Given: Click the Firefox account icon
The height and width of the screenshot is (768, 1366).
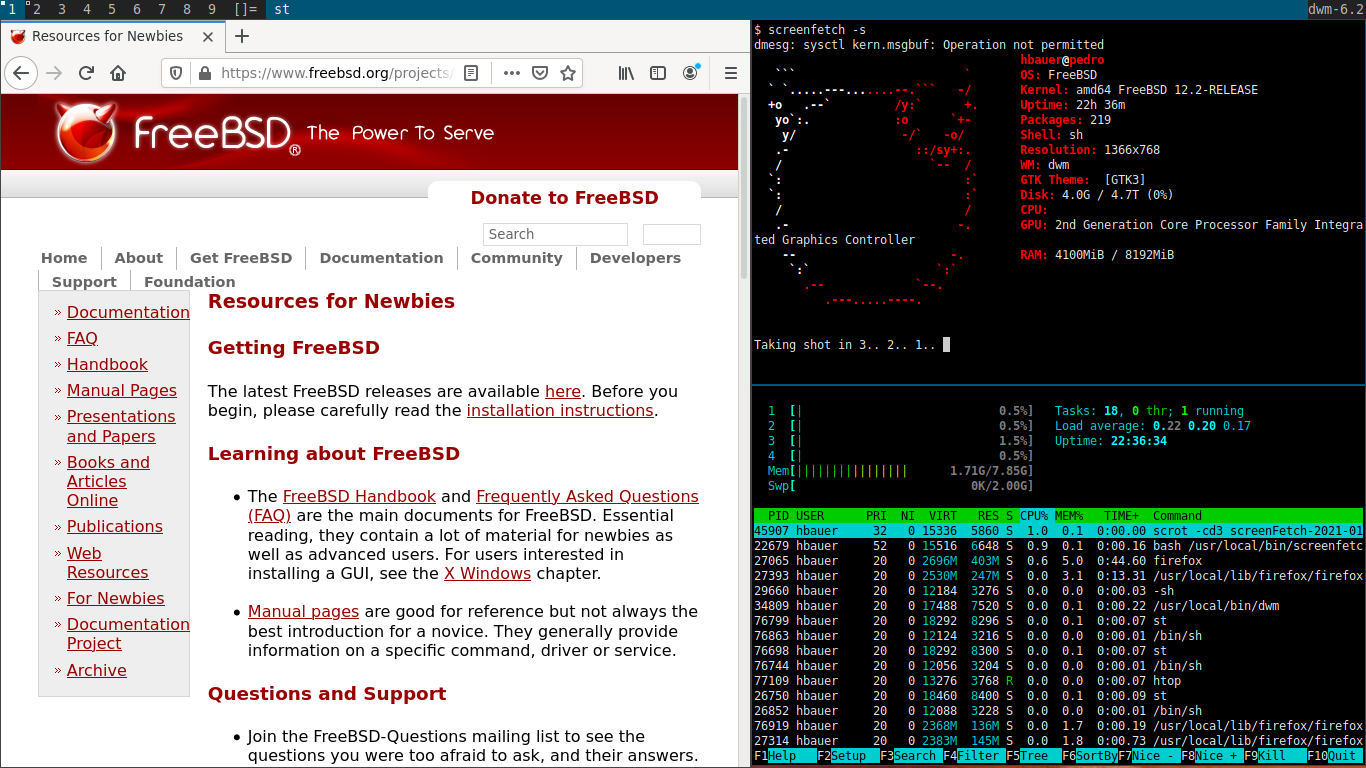Looking at the screenshot, I should pos(690,72).
